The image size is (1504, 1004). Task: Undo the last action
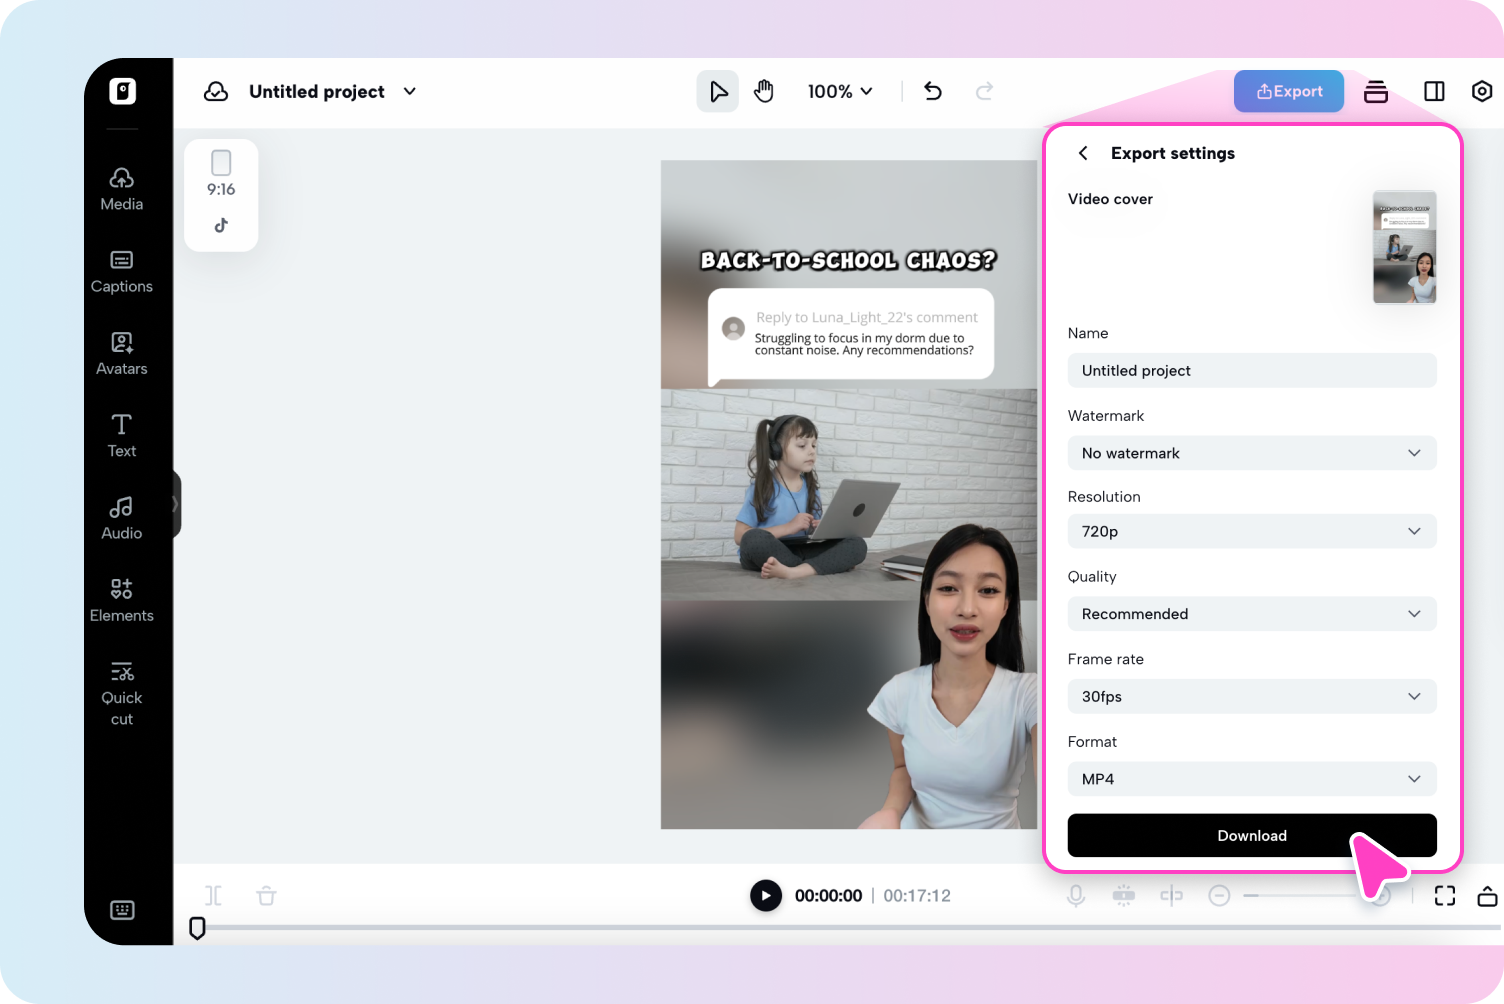pos(932,91)
